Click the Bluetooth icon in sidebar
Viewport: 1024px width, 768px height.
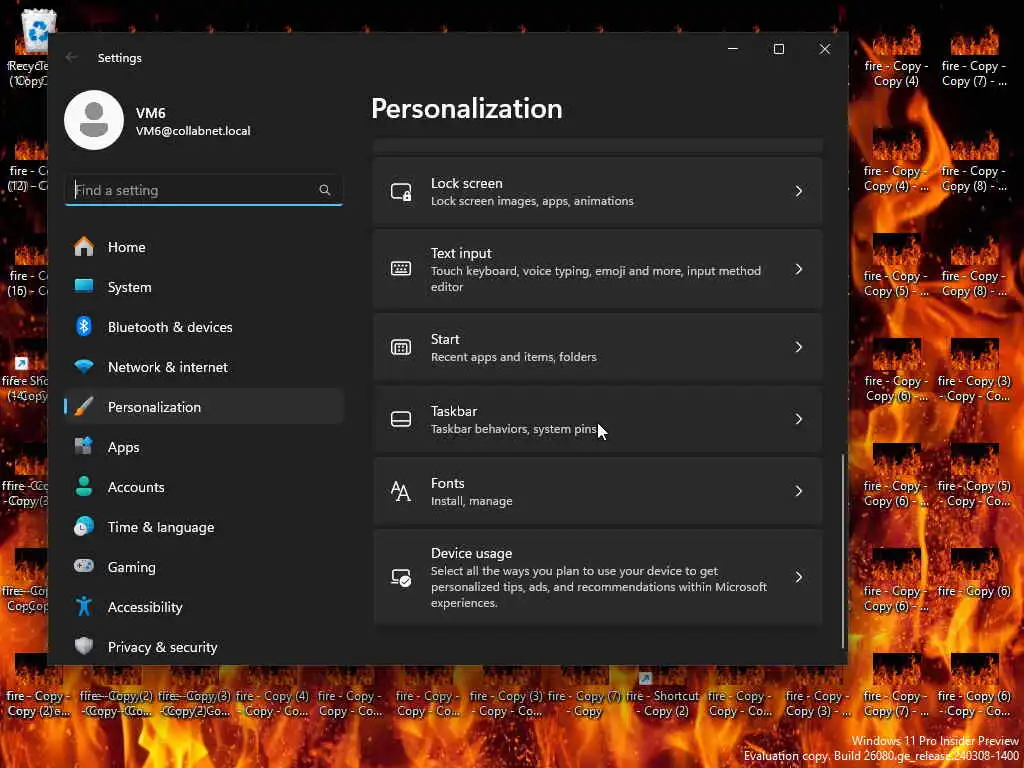pyautogui.click(x=84, y=327)
